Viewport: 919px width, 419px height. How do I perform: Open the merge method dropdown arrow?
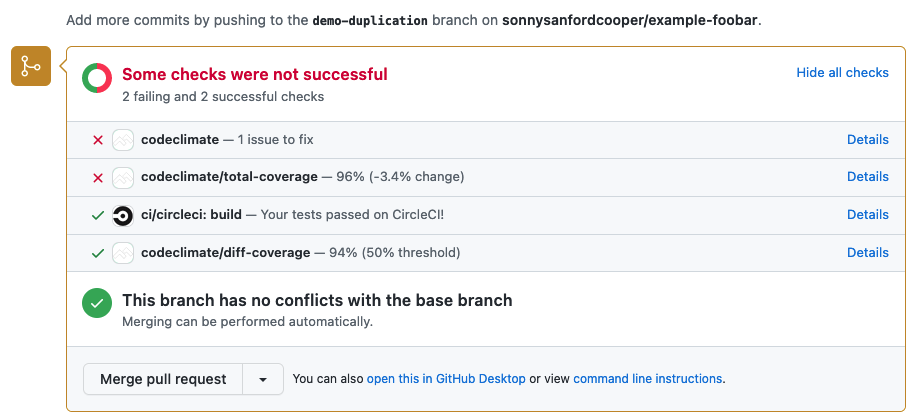click(263, 379)
